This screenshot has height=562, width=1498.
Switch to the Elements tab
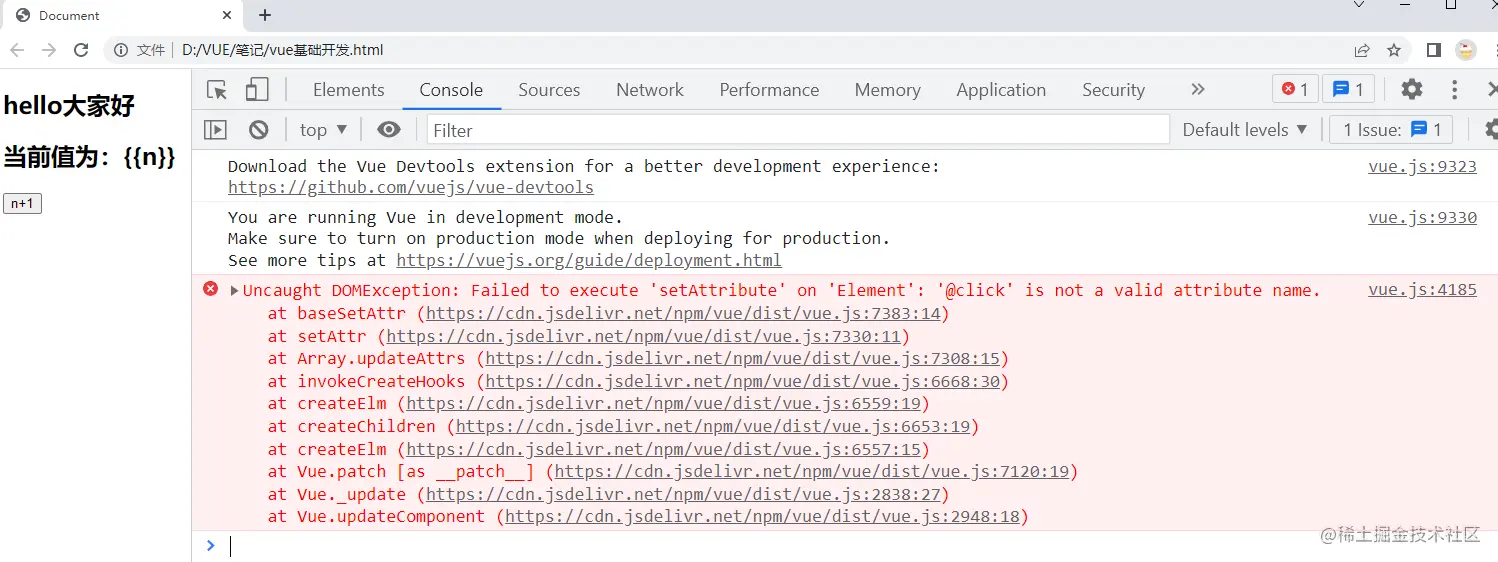pos(348,90)
